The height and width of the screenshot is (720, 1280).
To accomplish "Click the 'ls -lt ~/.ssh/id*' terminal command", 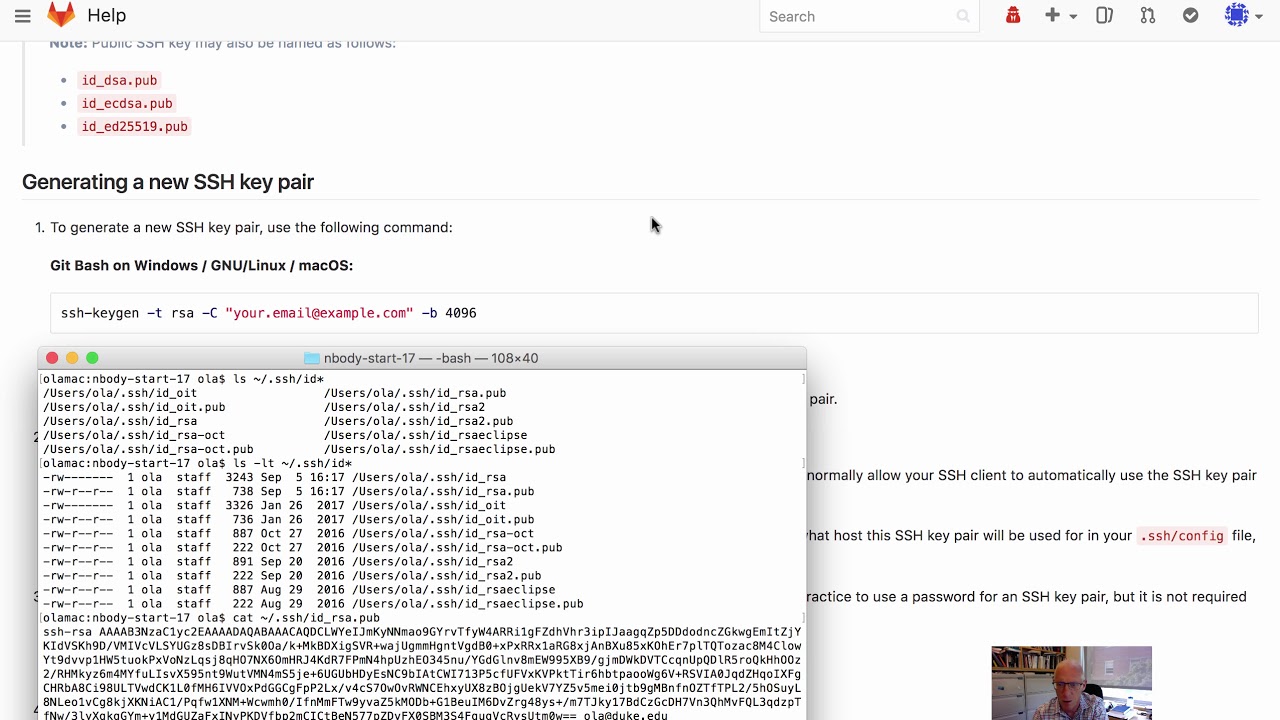I will point(292,463).
